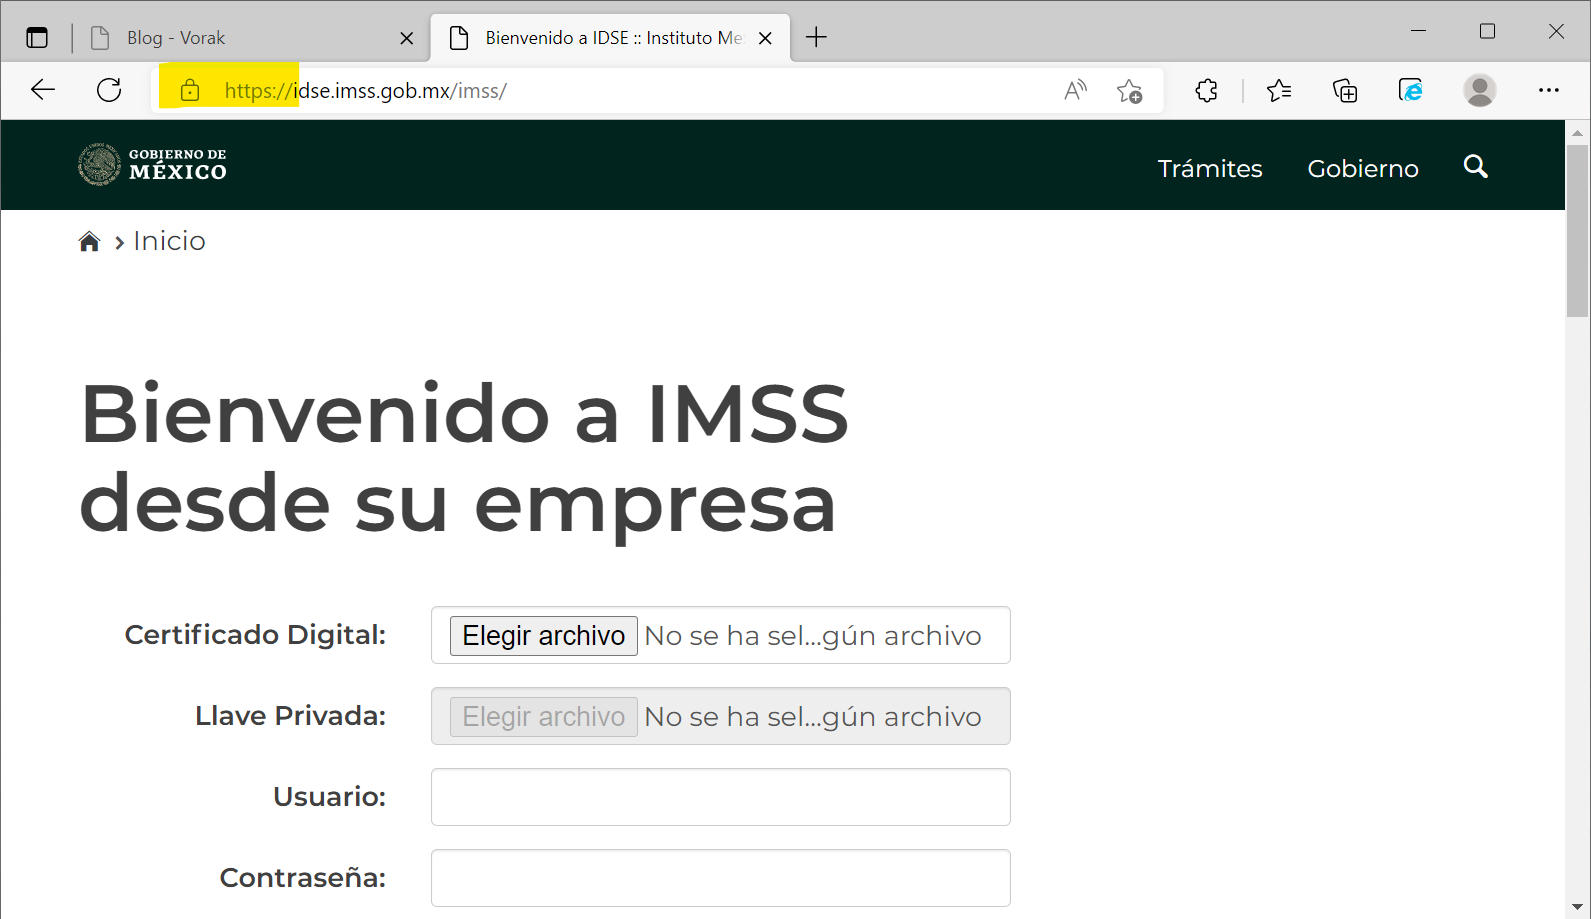Click the site search magnifier icon

point(1476,167)
